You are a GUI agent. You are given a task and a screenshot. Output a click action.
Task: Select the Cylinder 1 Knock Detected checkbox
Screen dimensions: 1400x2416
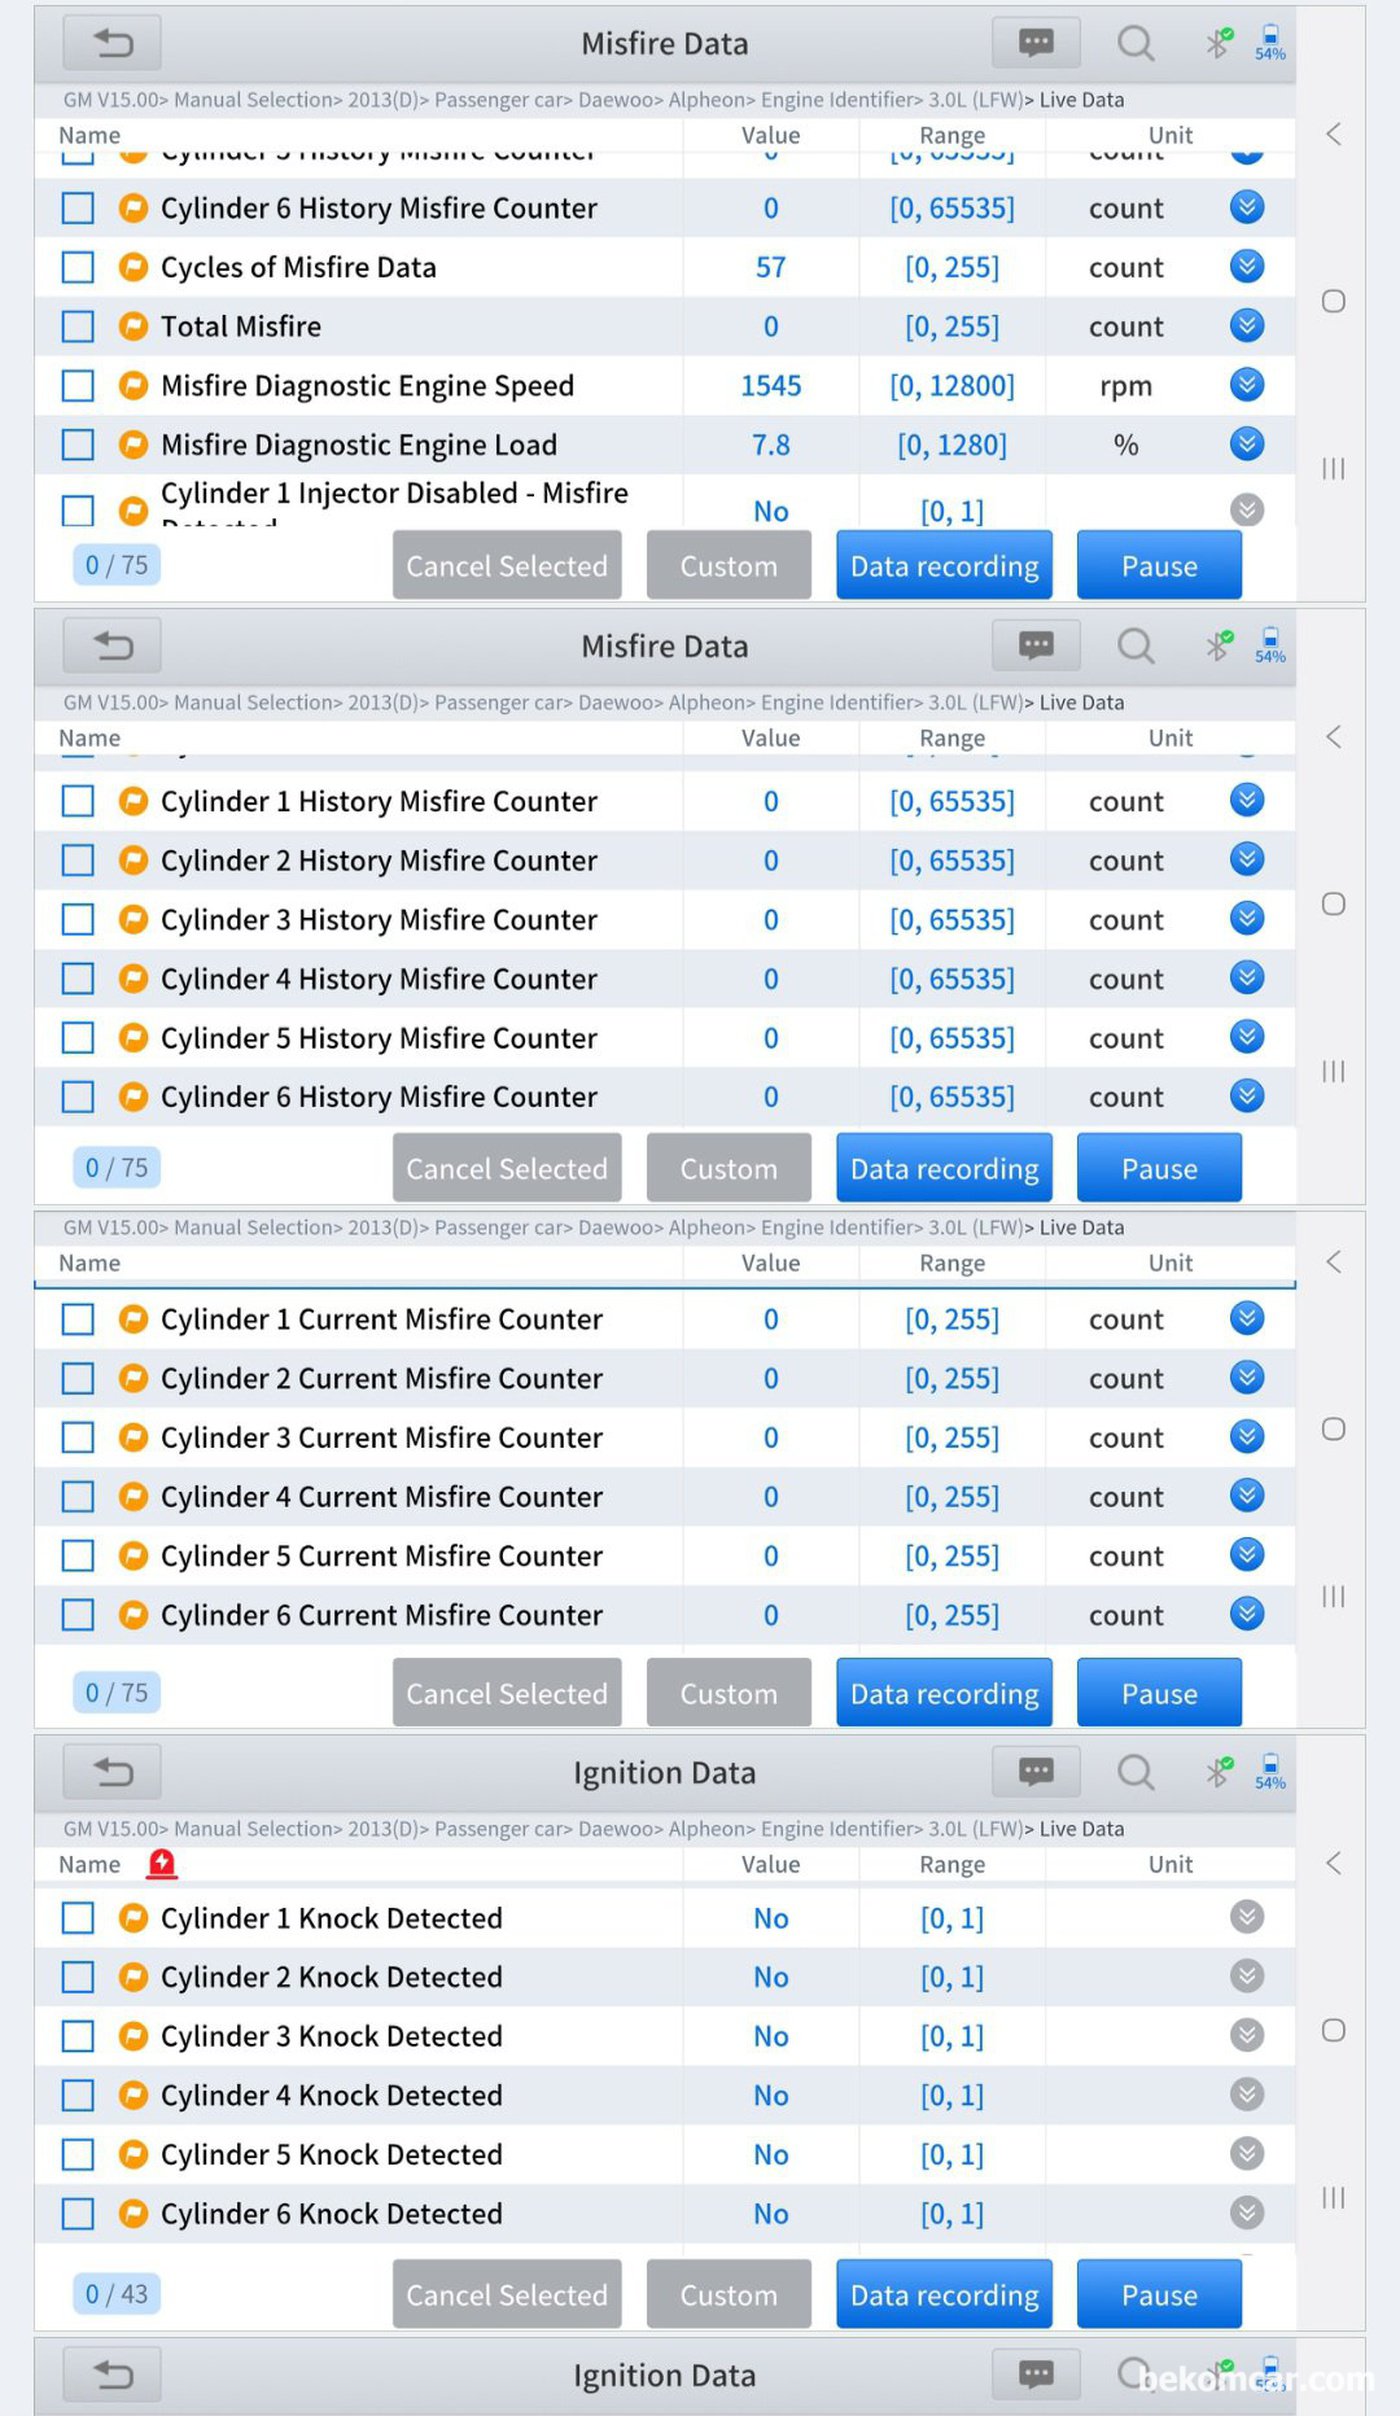78,1918
